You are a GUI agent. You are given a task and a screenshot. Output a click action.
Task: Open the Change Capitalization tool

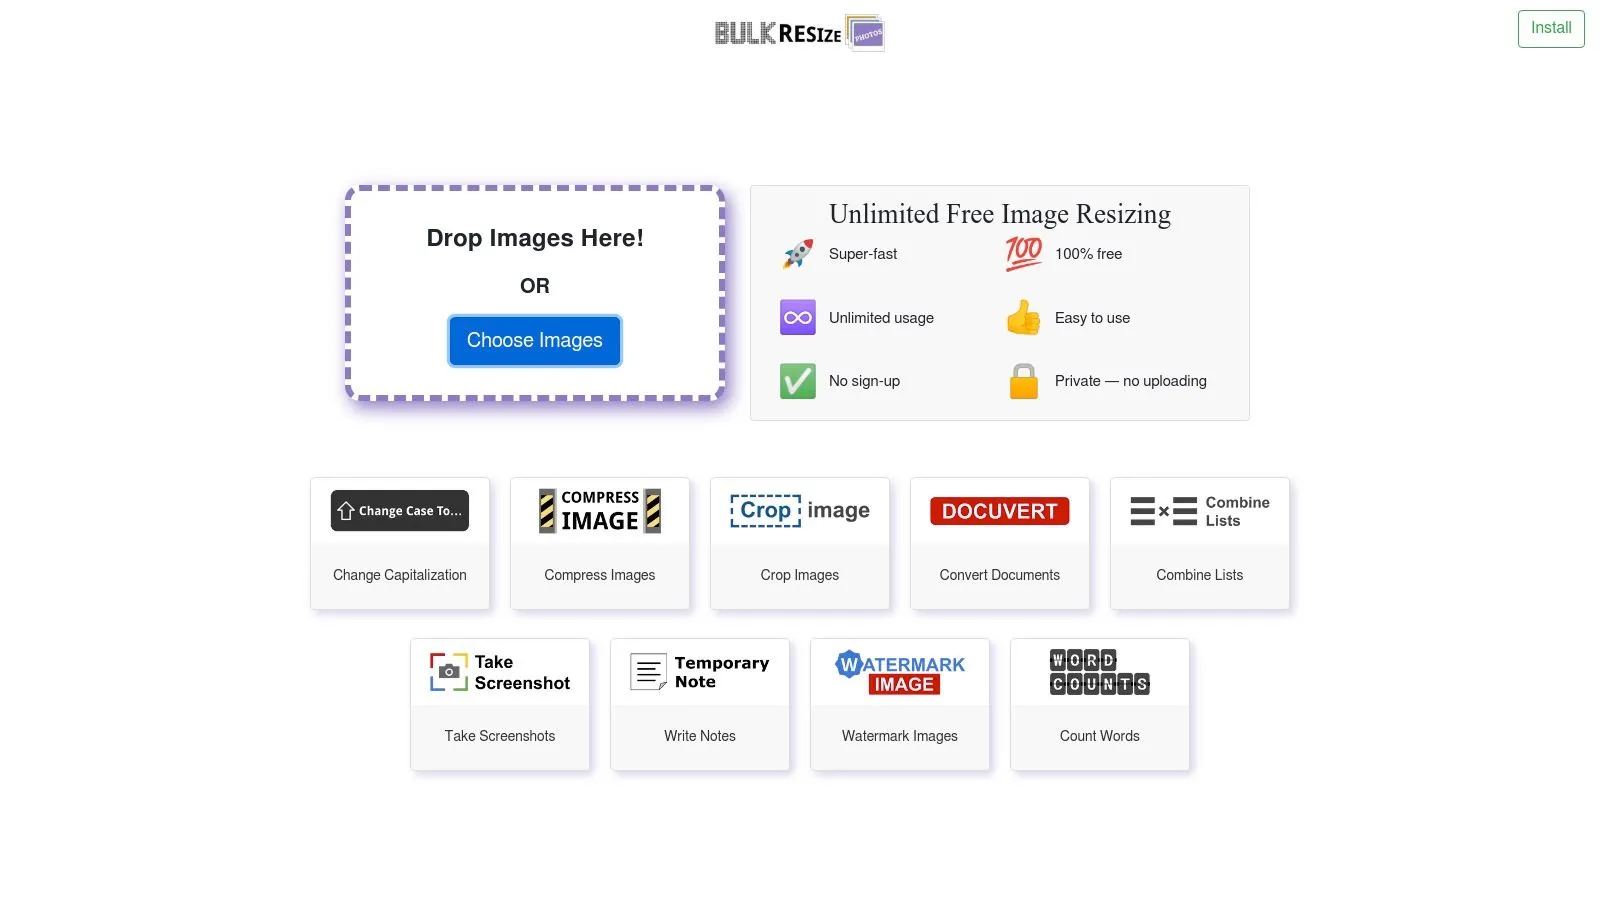point(399,574)
